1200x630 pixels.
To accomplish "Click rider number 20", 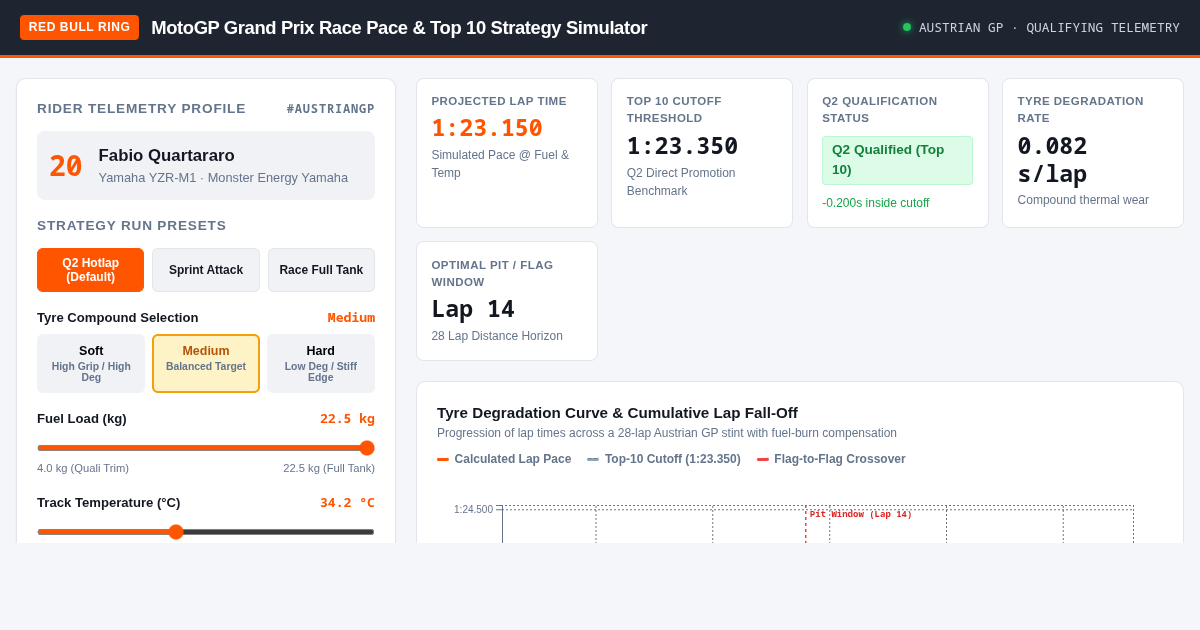I will pyautogui.click(x=66, y=166).
